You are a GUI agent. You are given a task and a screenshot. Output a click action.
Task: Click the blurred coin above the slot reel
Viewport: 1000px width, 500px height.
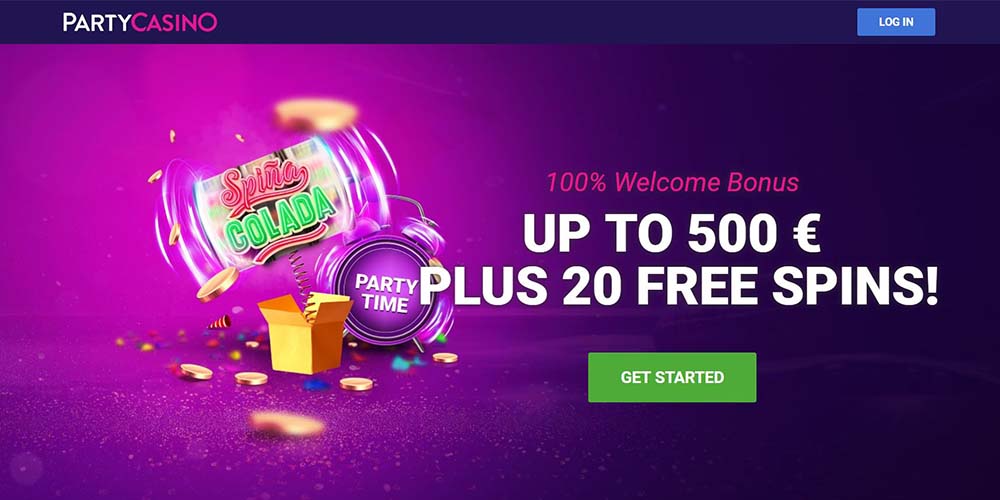pyautogui.click(x=316, y=115)
